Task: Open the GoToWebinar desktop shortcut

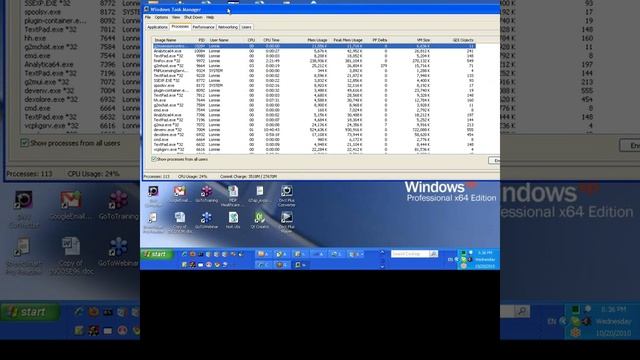Action: (x=206, y=220)
